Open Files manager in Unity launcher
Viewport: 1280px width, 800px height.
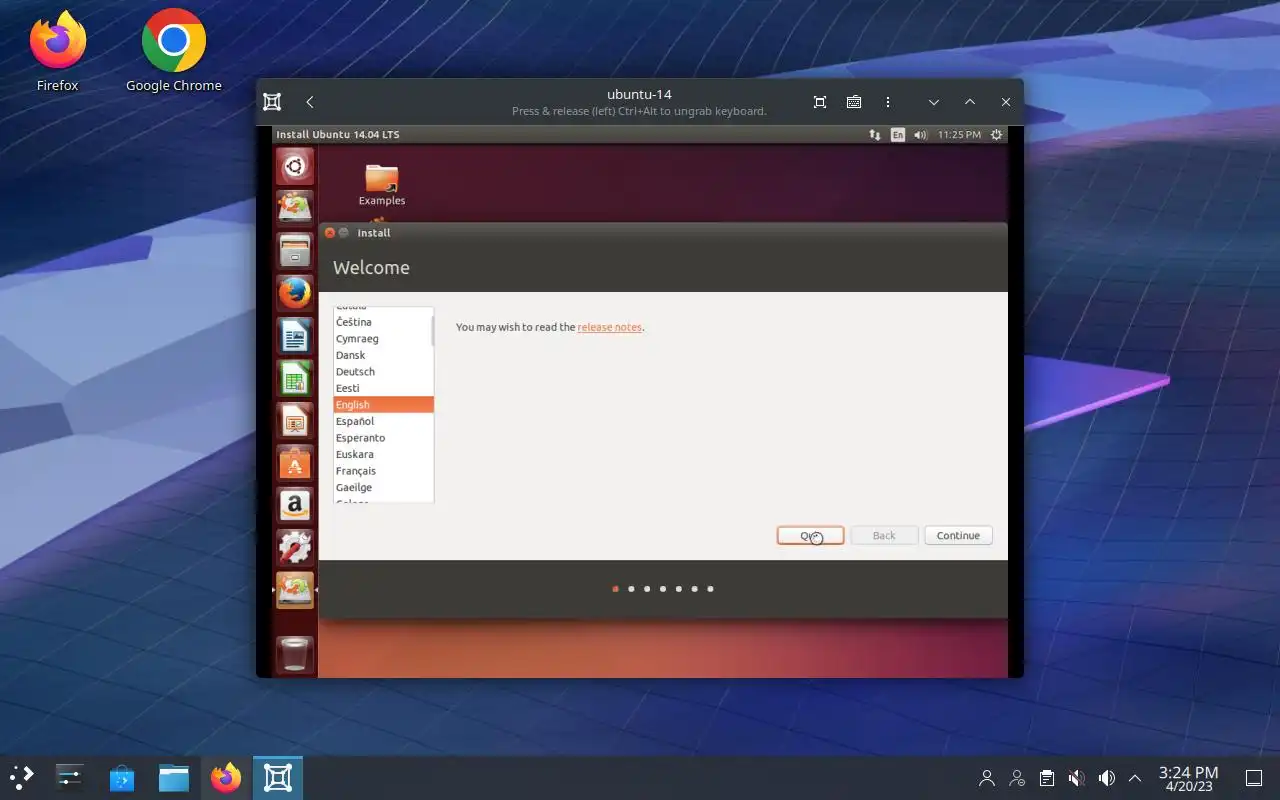pyautogui.click(x=295, y=250)
